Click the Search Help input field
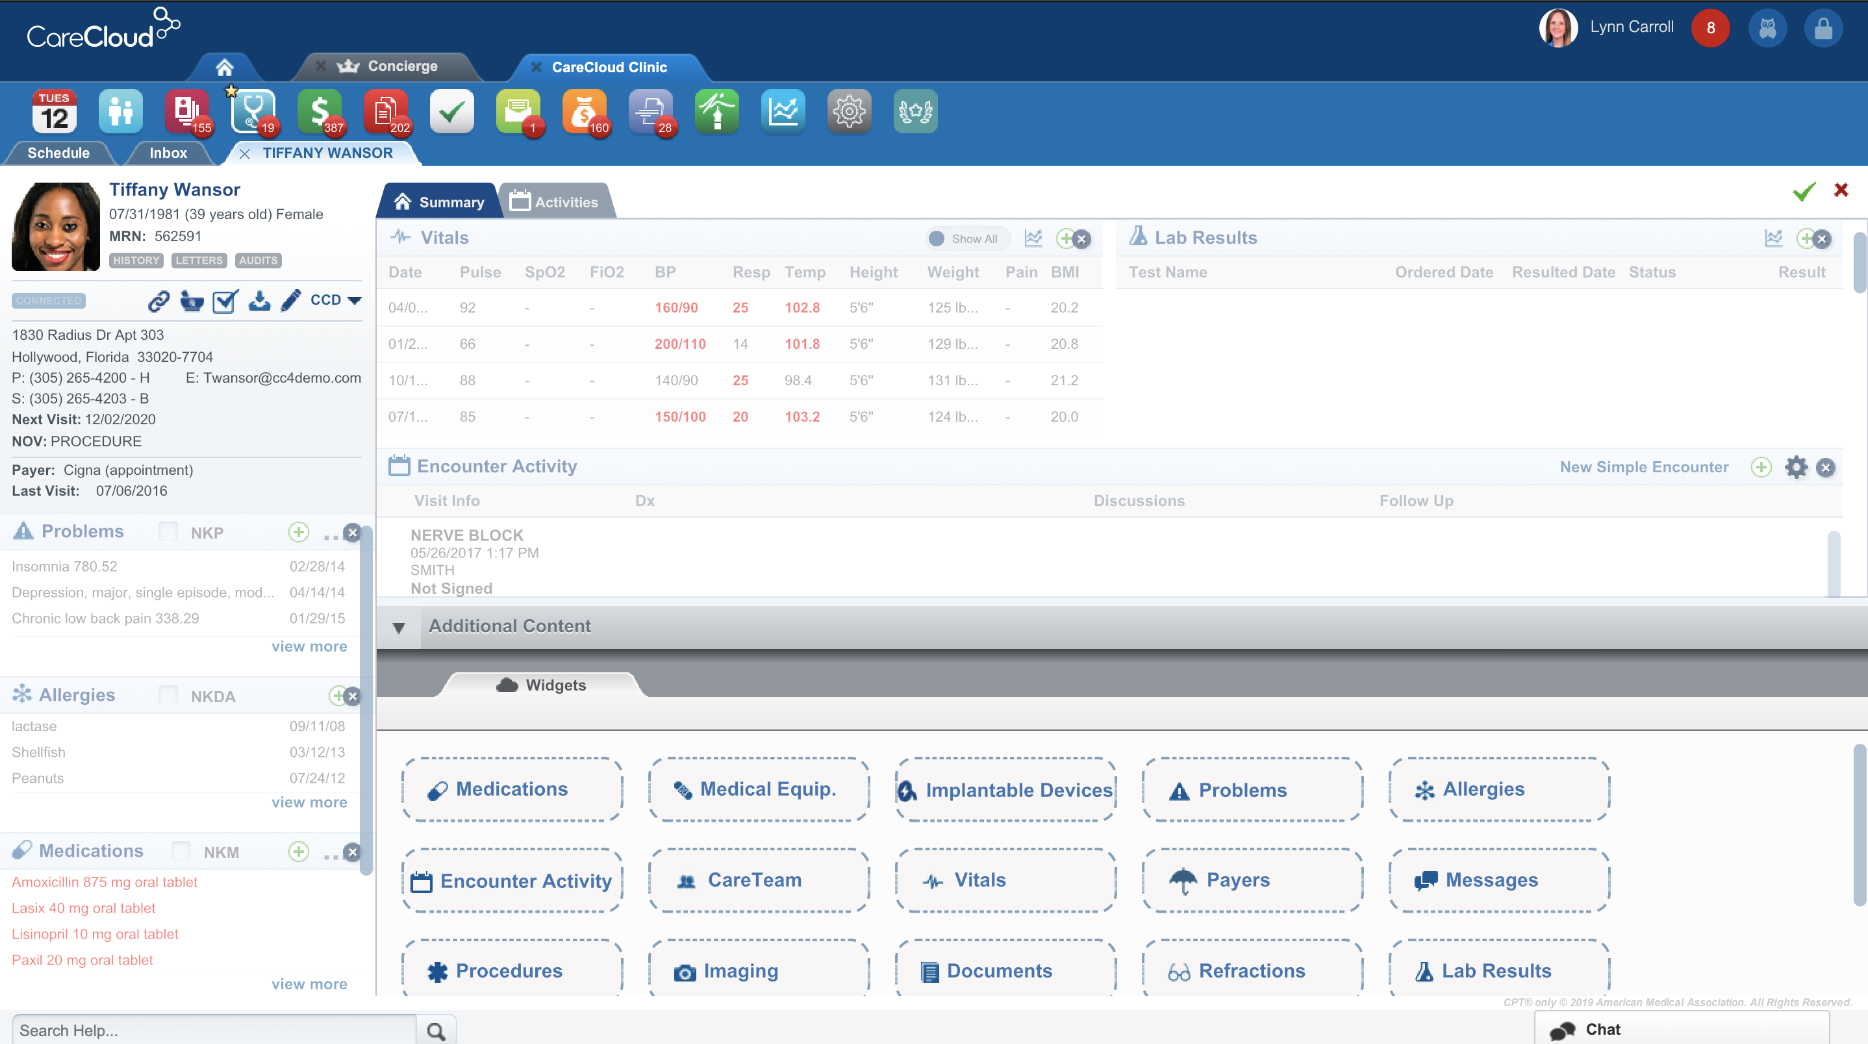The image size is (1868, 1044). point(213,1030)
